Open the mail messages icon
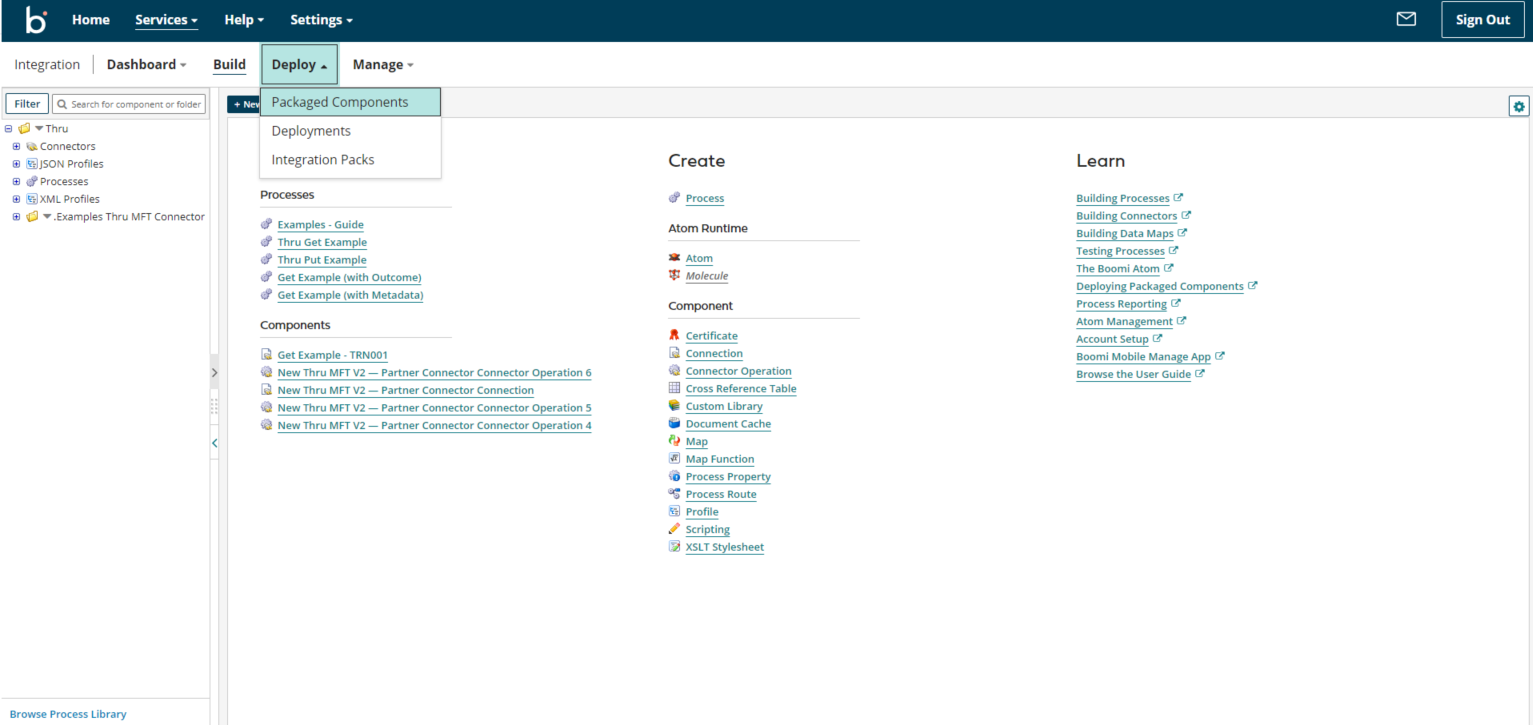 coord(1406,19)
